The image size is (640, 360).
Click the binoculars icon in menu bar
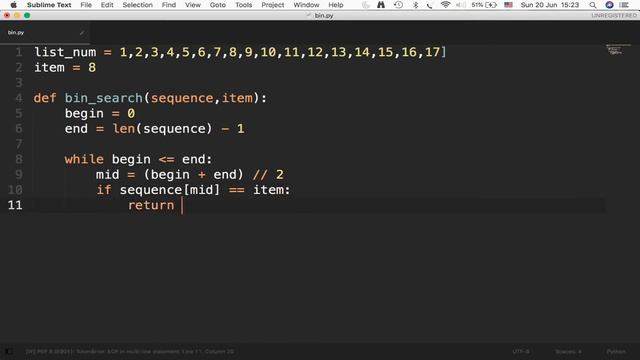coord(381,5)
